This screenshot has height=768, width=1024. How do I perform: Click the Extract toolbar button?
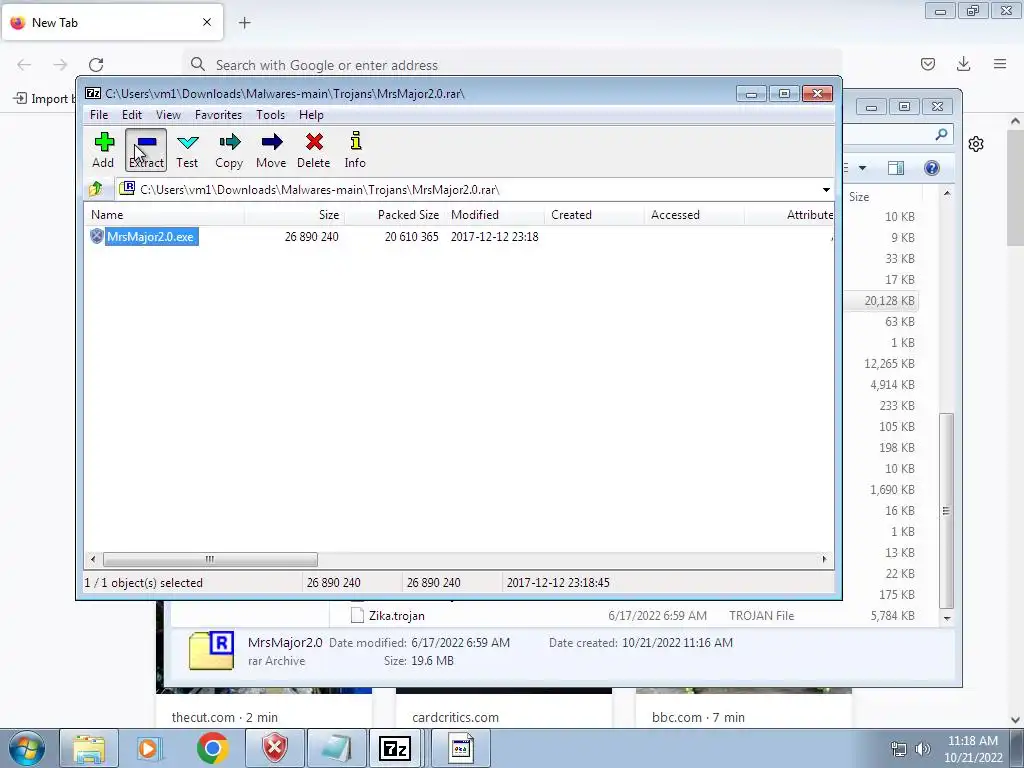(146, 150)
